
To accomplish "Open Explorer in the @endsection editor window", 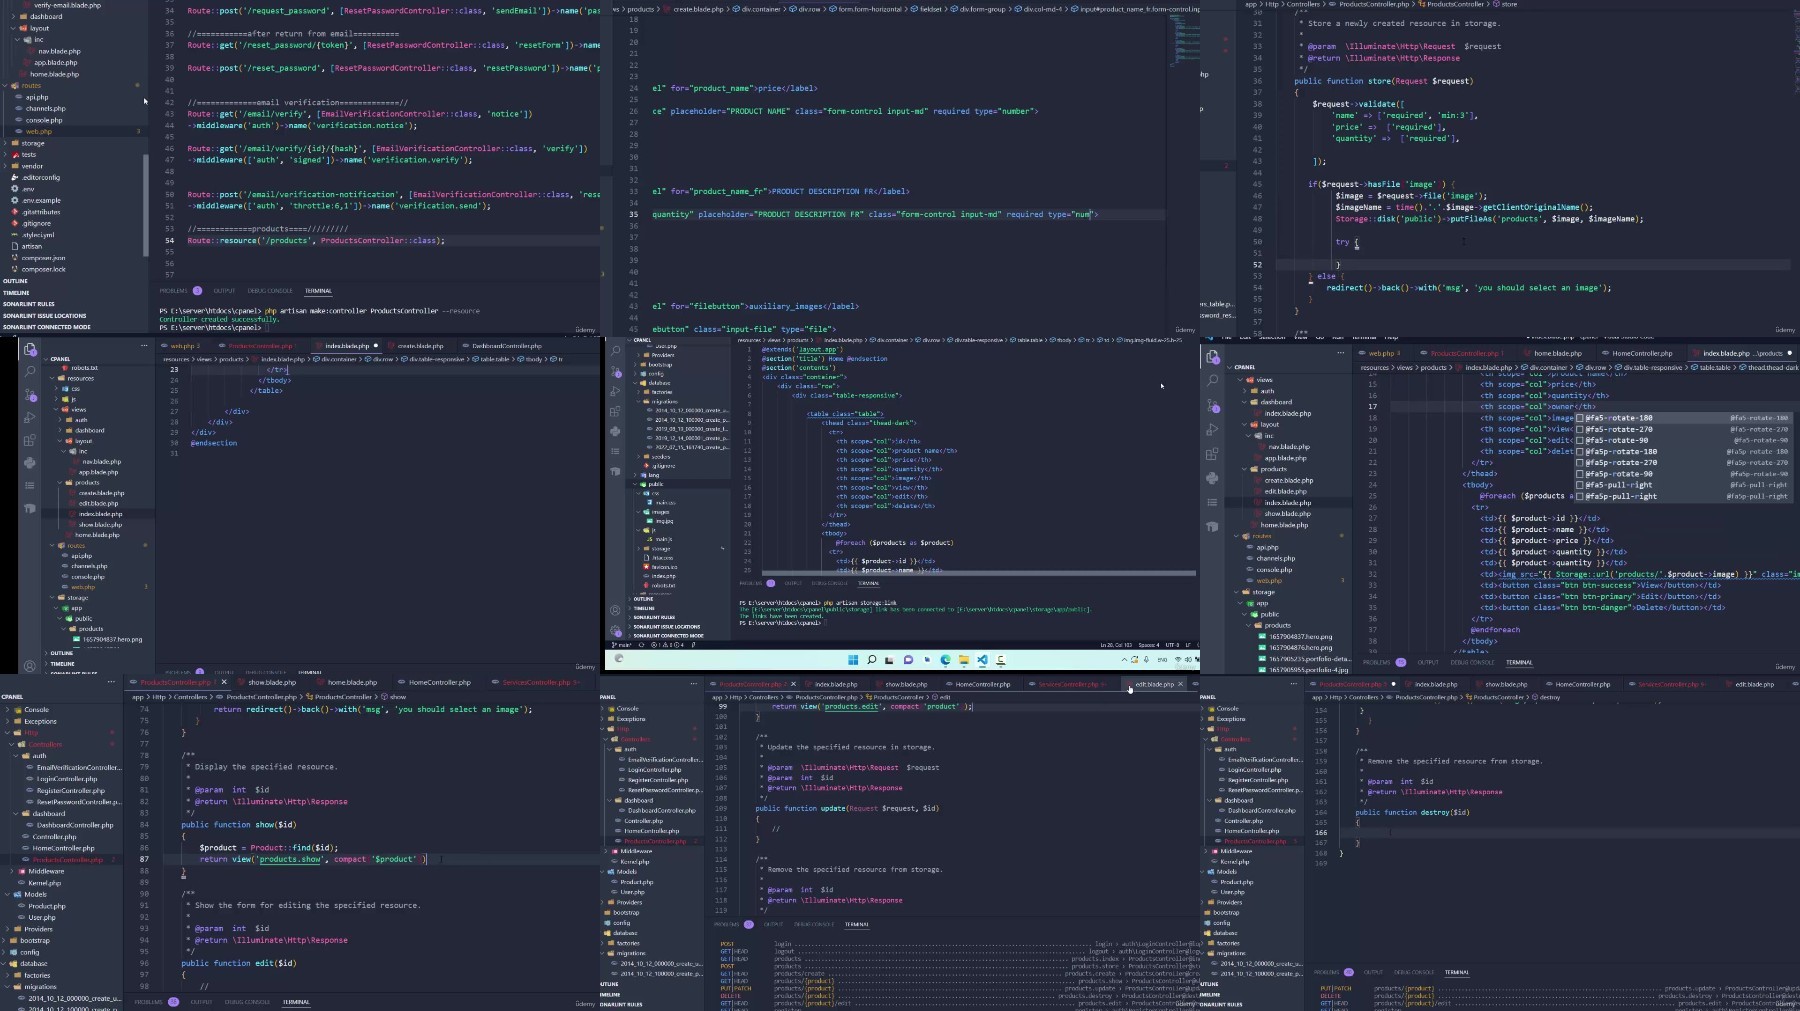I will coord(30,350).
